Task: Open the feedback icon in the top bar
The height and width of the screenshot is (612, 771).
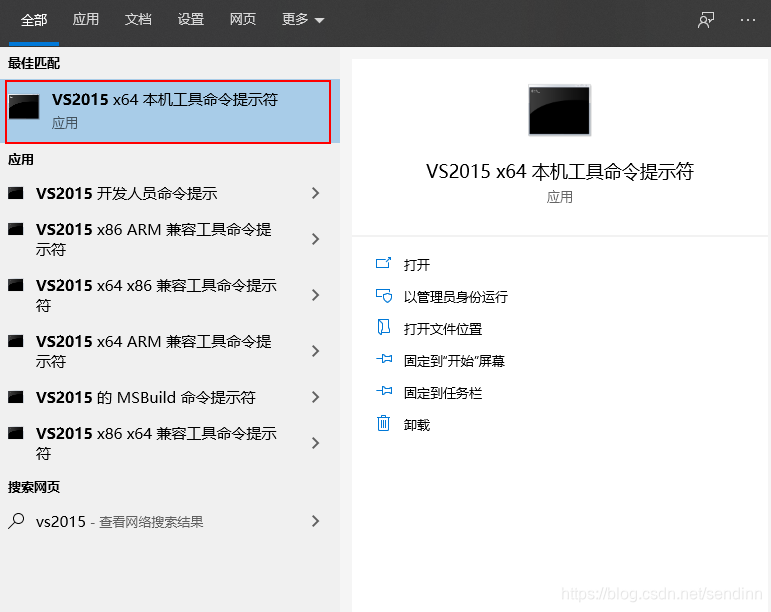Action: point(706,20)
